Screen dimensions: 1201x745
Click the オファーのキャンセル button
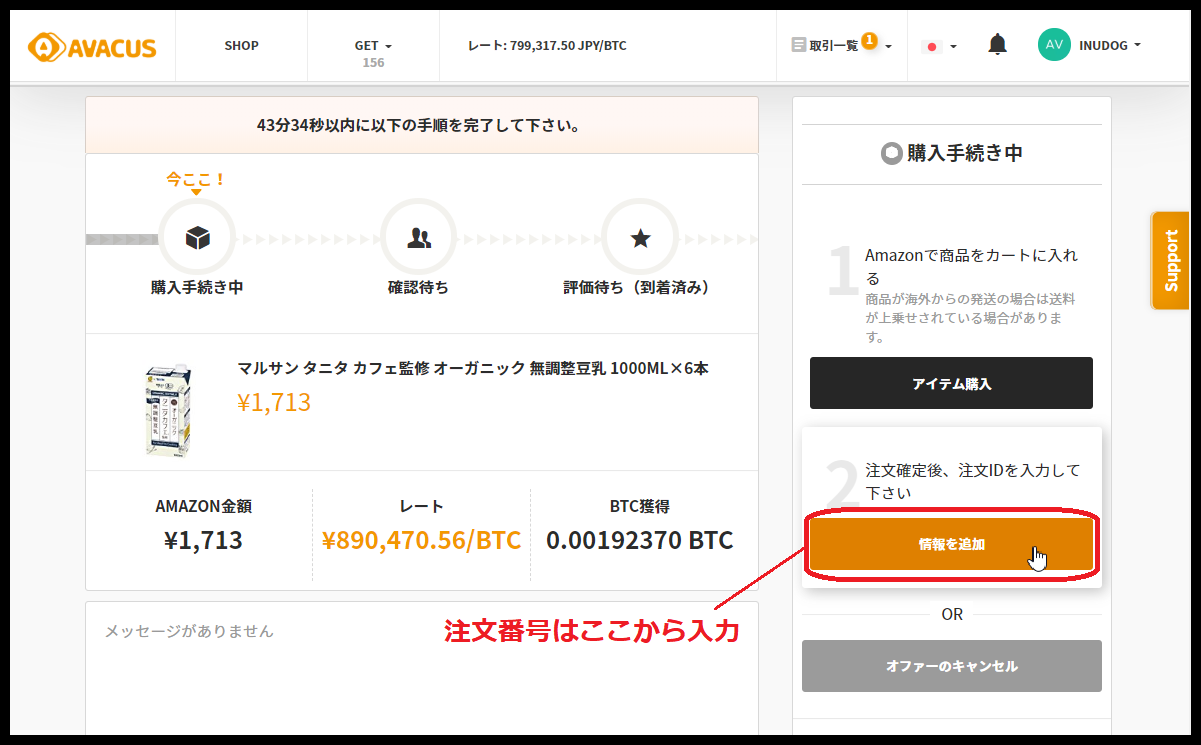951,666
